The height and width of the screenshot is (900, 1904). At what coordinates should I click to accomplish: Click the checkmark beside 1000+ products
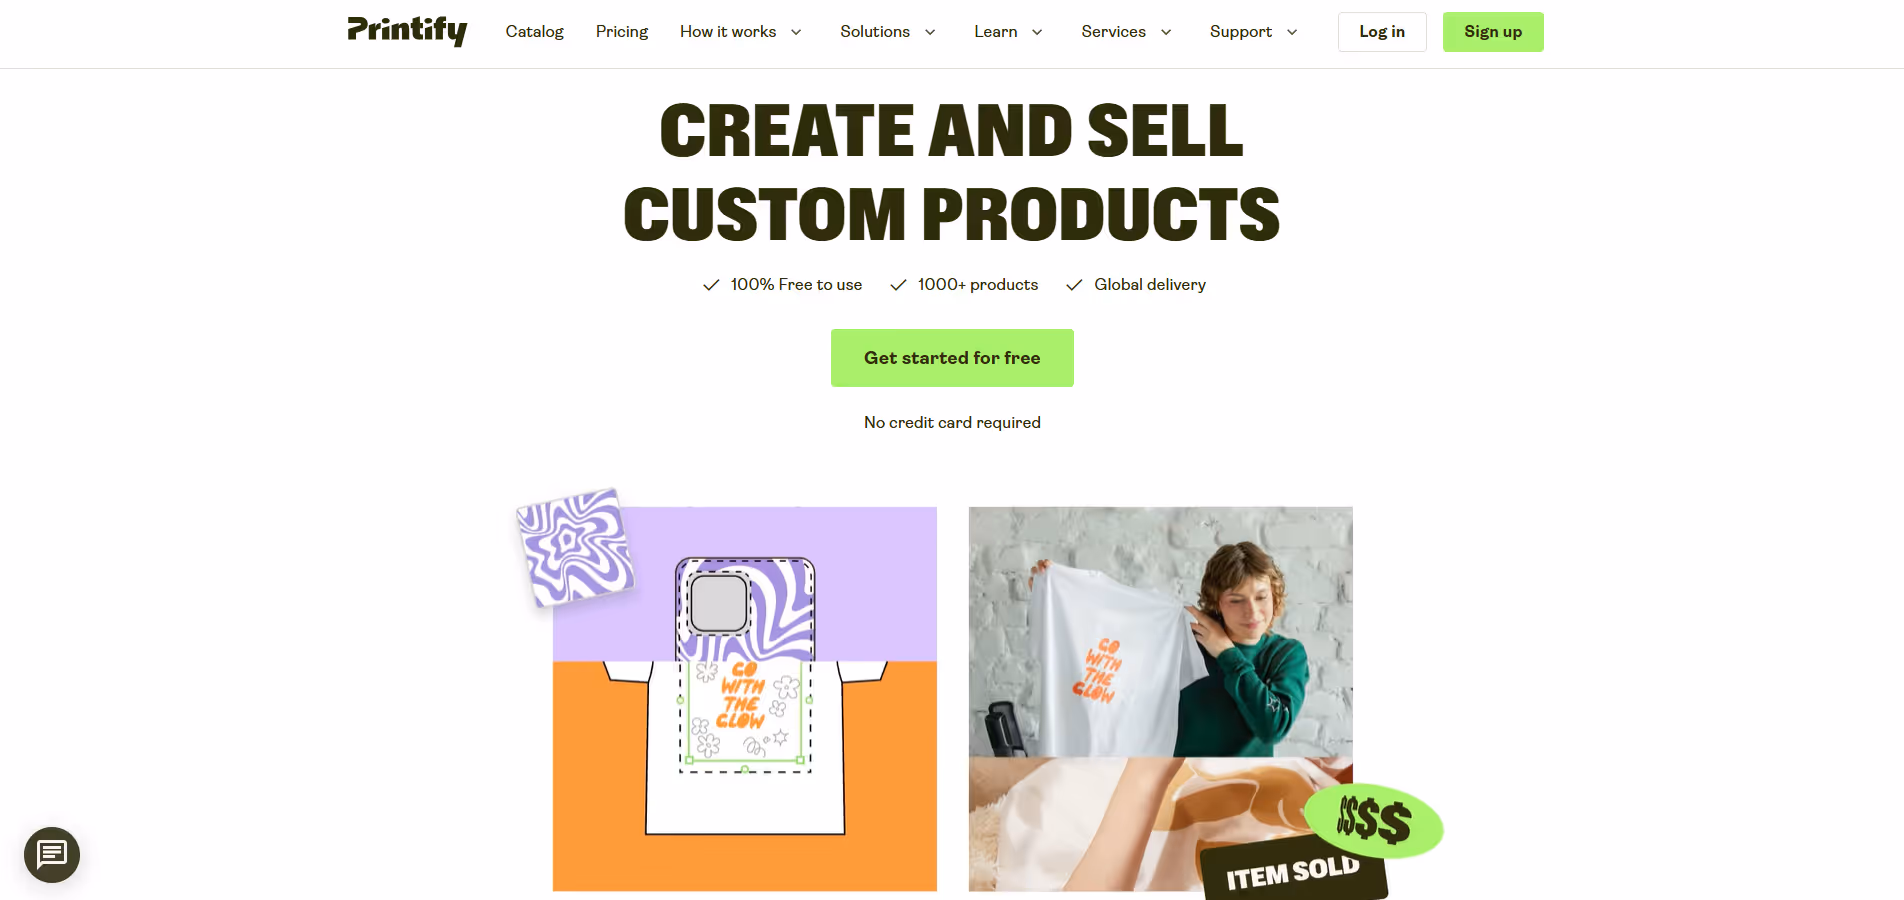[x=898, y=285]
